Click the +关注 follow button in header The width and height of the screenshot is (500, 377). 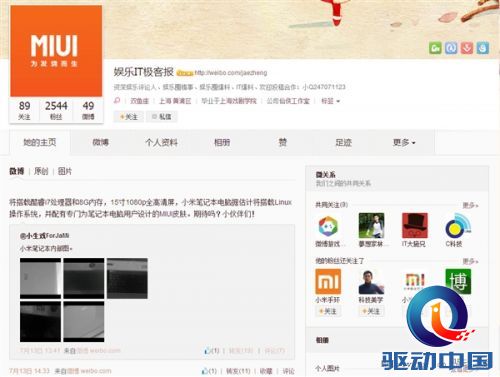click(129, 117)
